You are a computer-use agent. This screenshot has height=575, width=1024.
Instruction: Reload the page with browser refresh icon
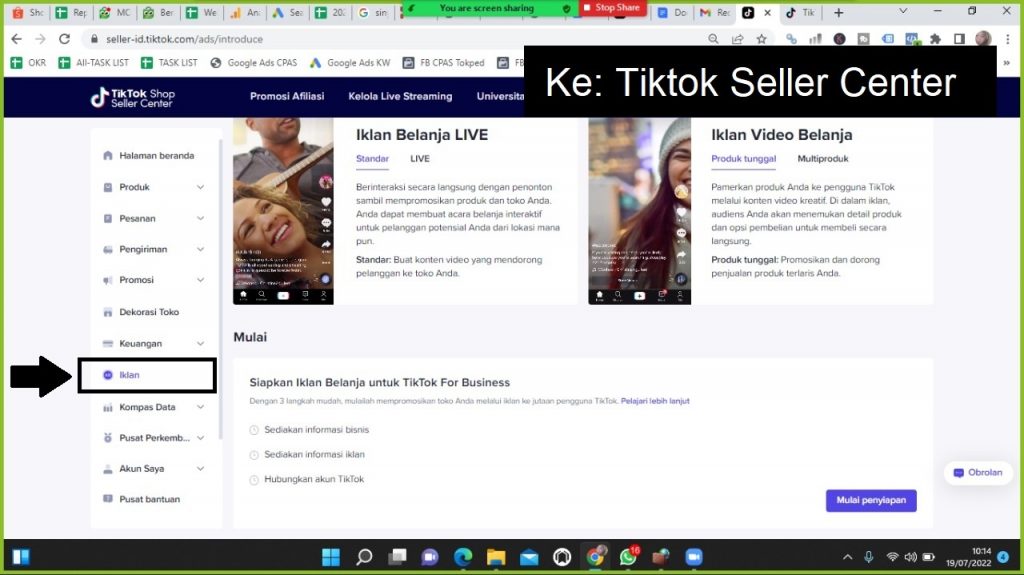(65, 39)
